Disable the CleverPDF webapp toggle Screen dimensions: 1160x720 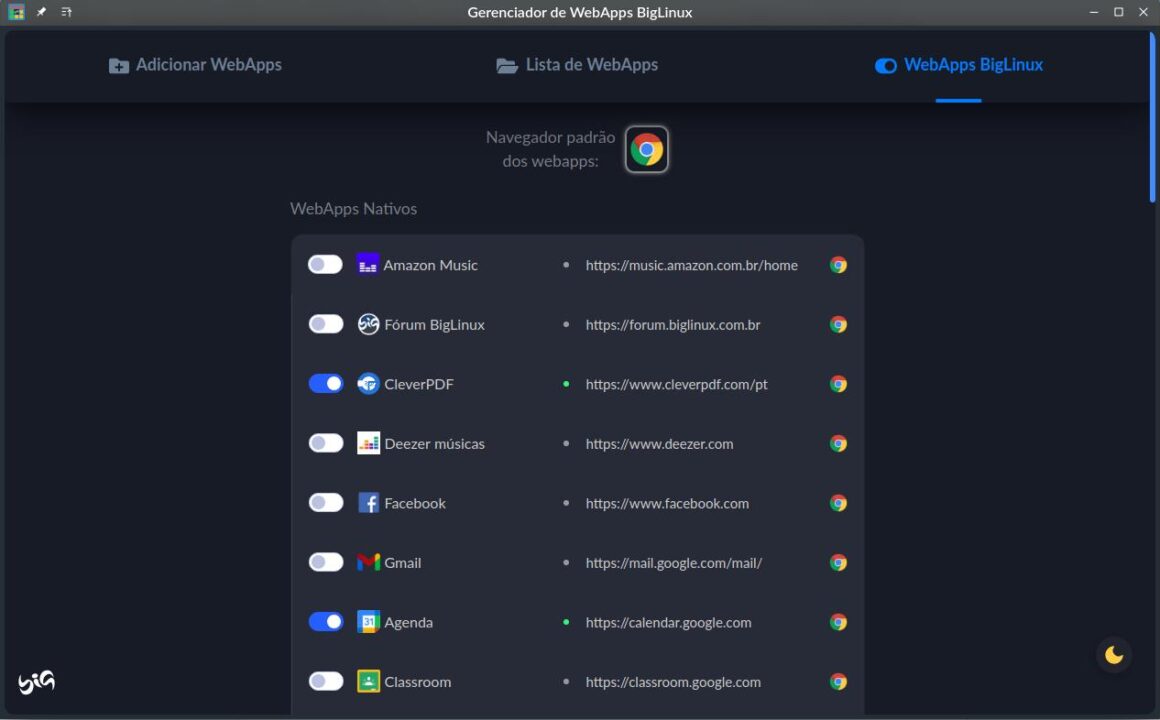(x=325, y=384)
